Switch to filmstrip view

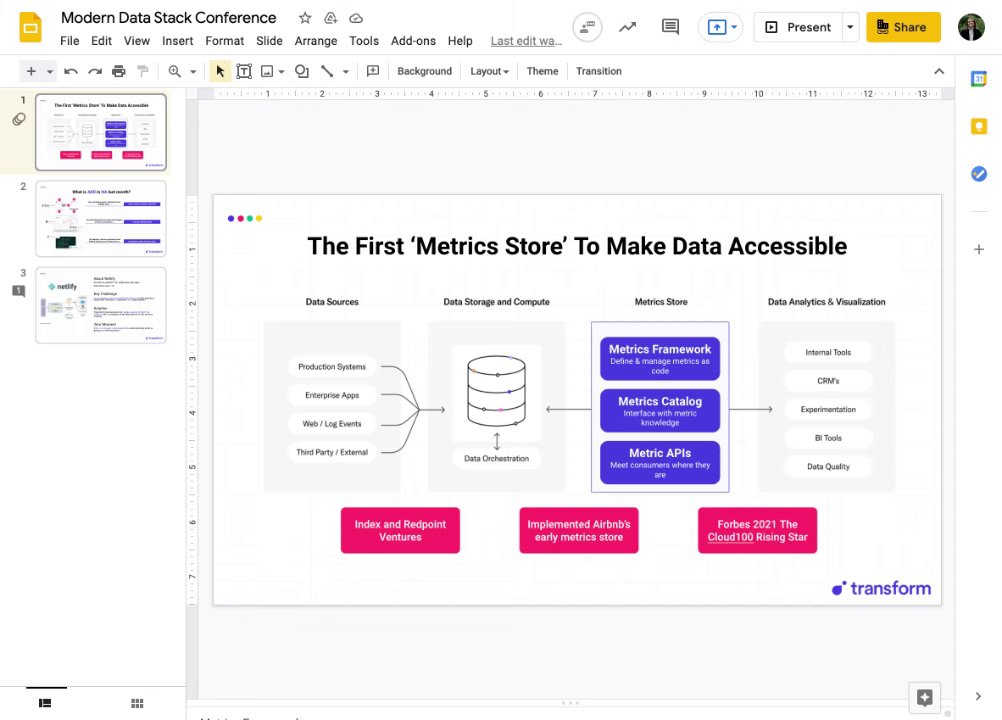(x=45, y=703)
